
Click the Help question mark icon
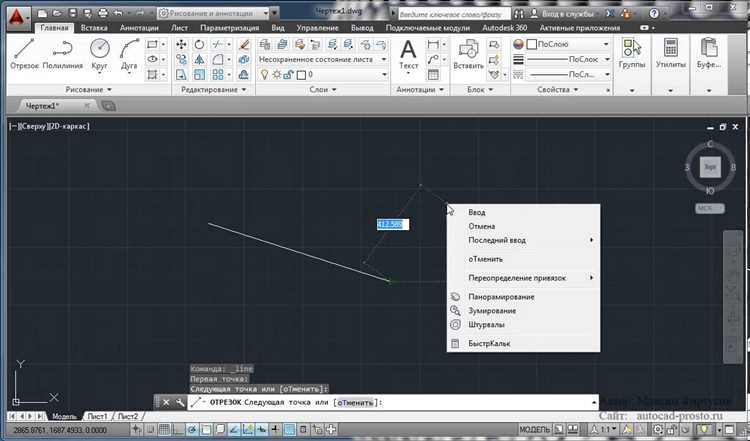tap(654, 13)
